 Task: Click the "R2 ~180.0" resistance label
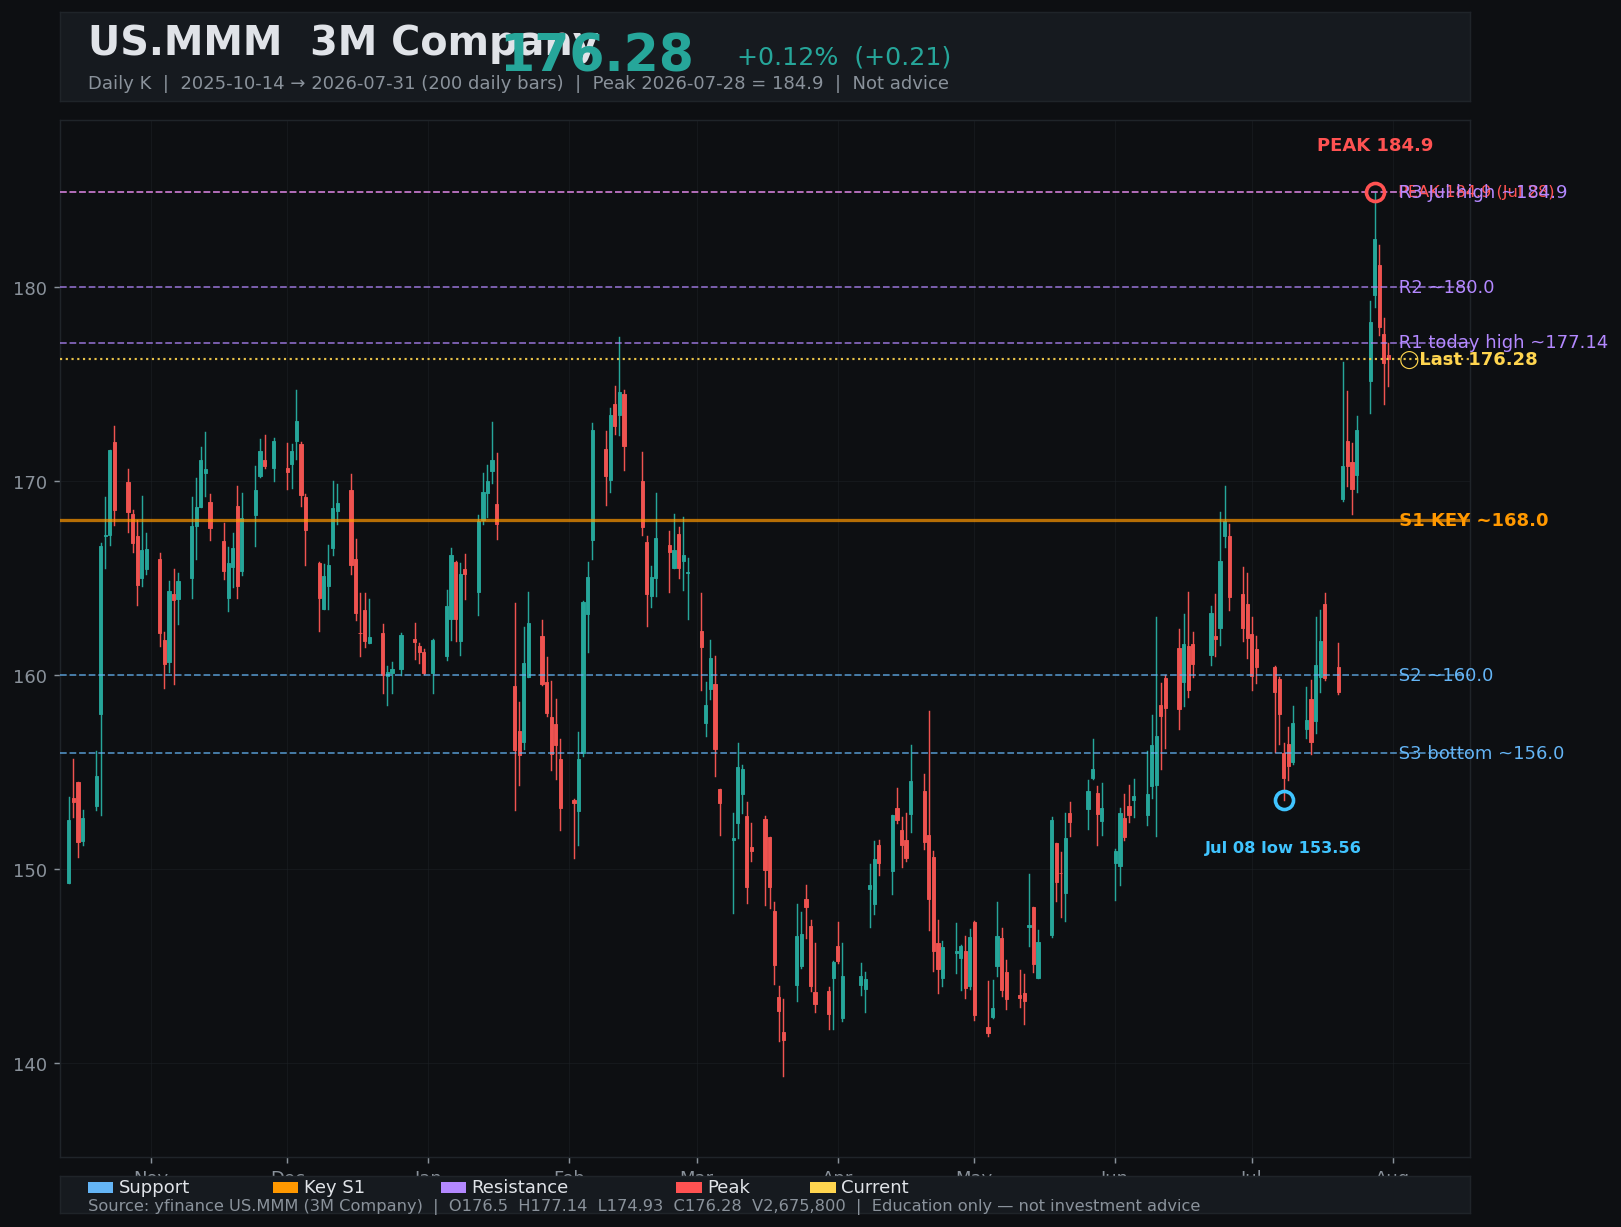[1446, 287]
